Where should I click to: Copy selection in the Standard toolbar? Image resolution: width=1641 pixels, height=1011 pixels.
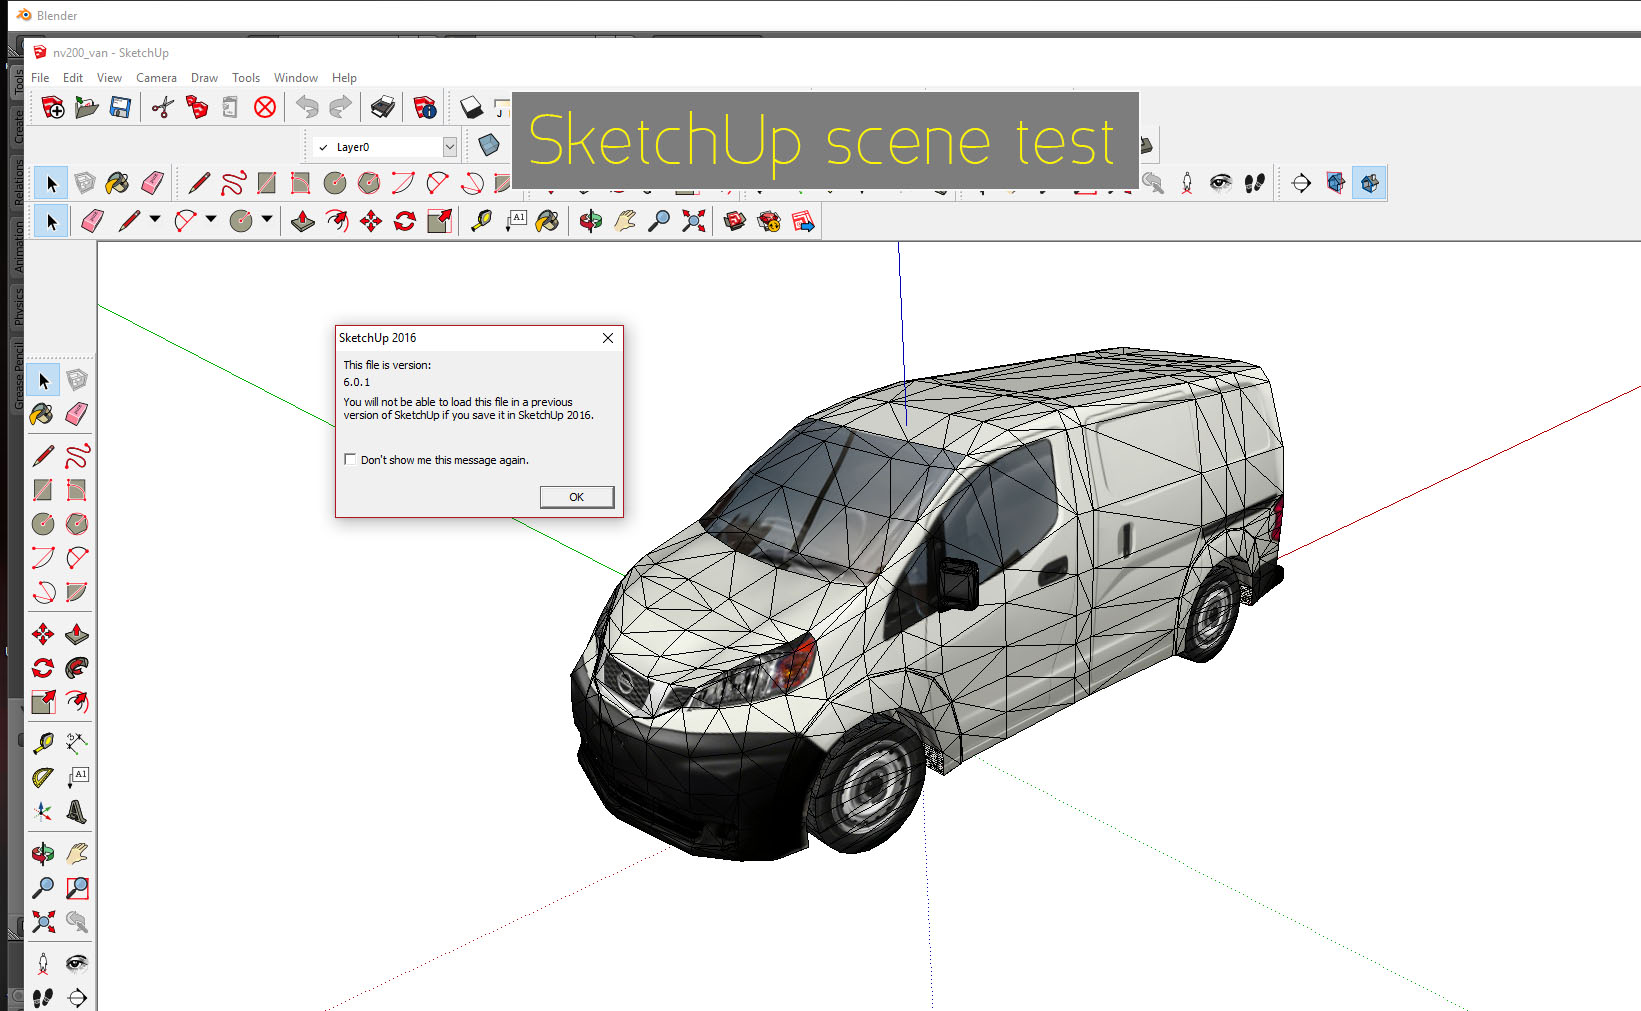(x=197, y=107)
